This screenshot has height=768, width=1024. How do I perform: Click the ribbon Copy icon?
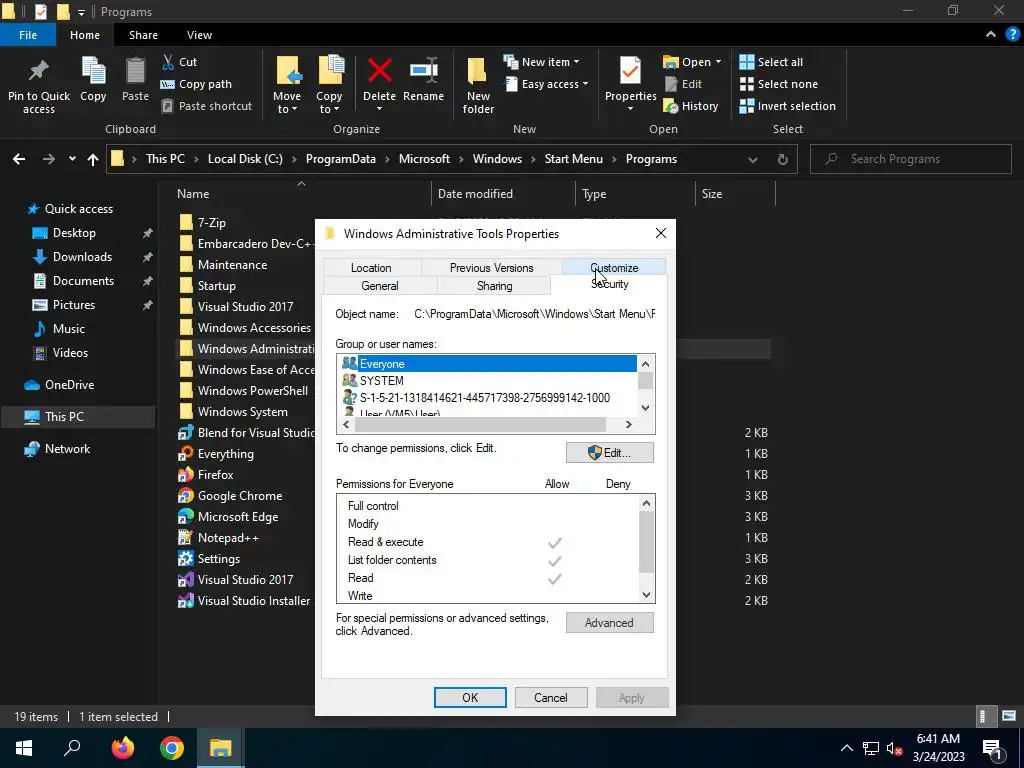tap(93, 79)
